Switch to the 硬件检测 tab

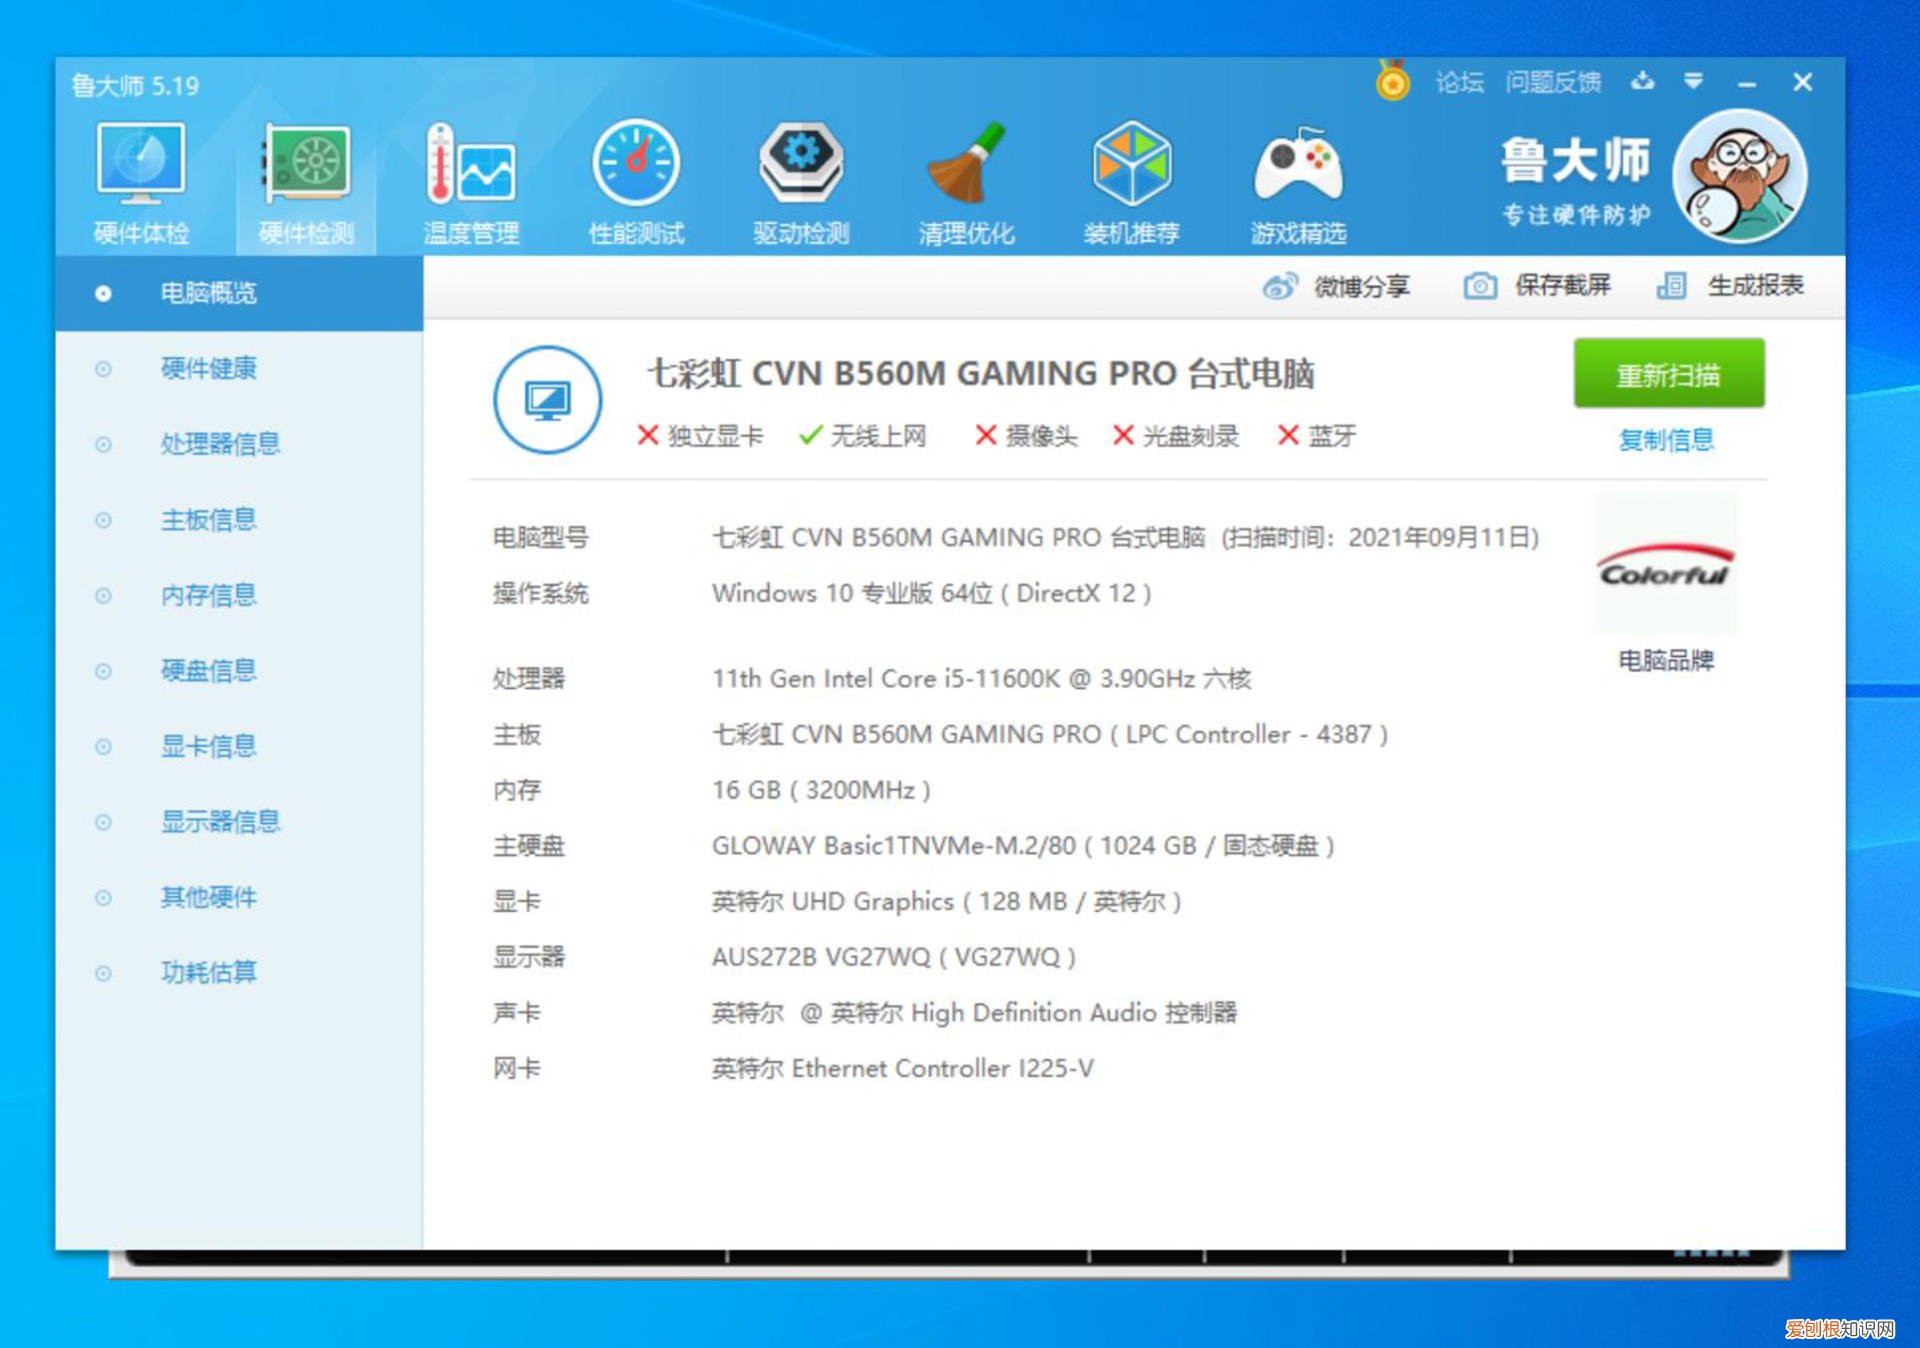click(x=306, y=164)
